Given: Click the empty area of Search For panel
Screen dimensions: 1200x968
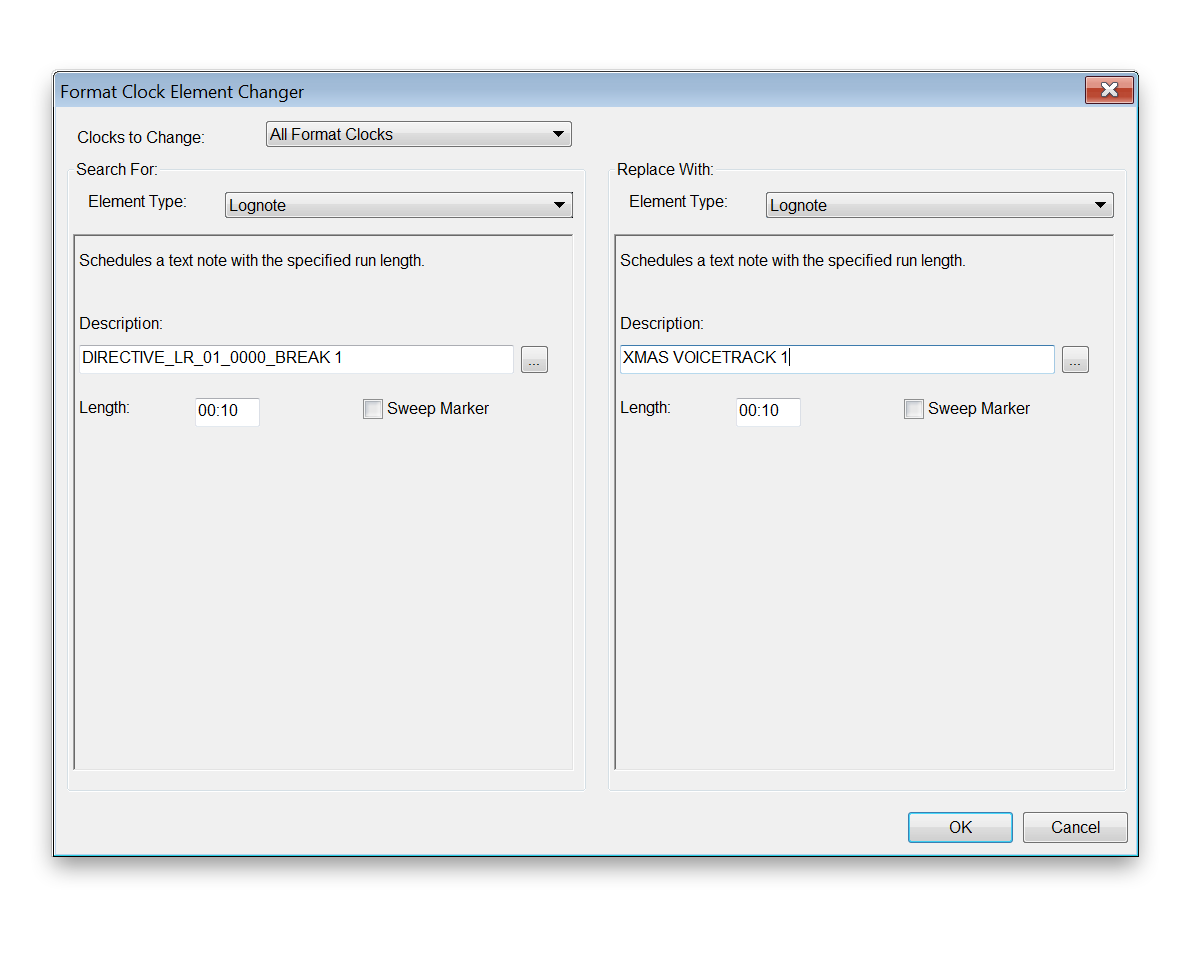Looking at the screenshot, I should click(323, 600).
